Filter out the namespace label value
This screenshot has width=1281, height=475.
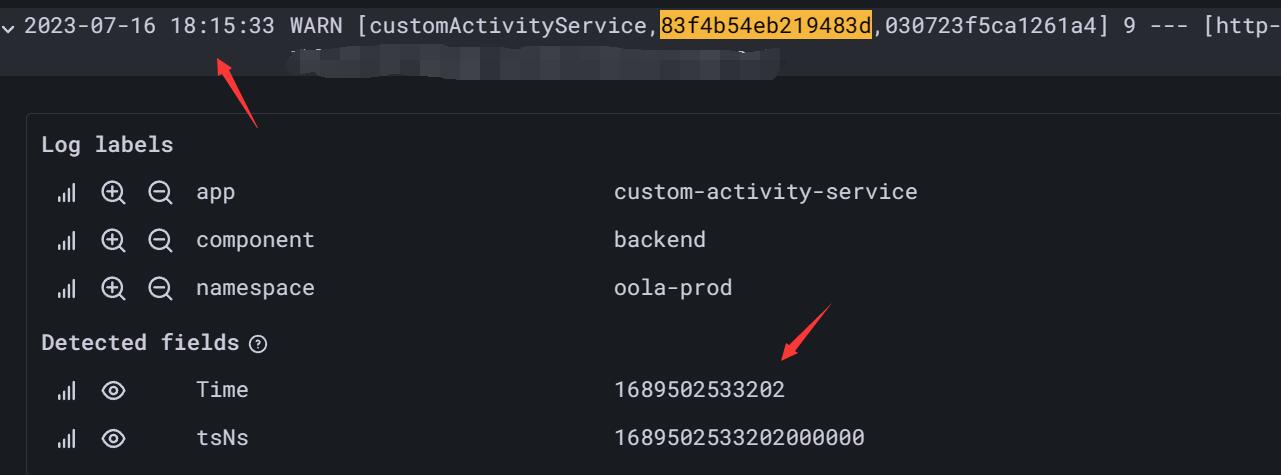[x=160, y=289]
